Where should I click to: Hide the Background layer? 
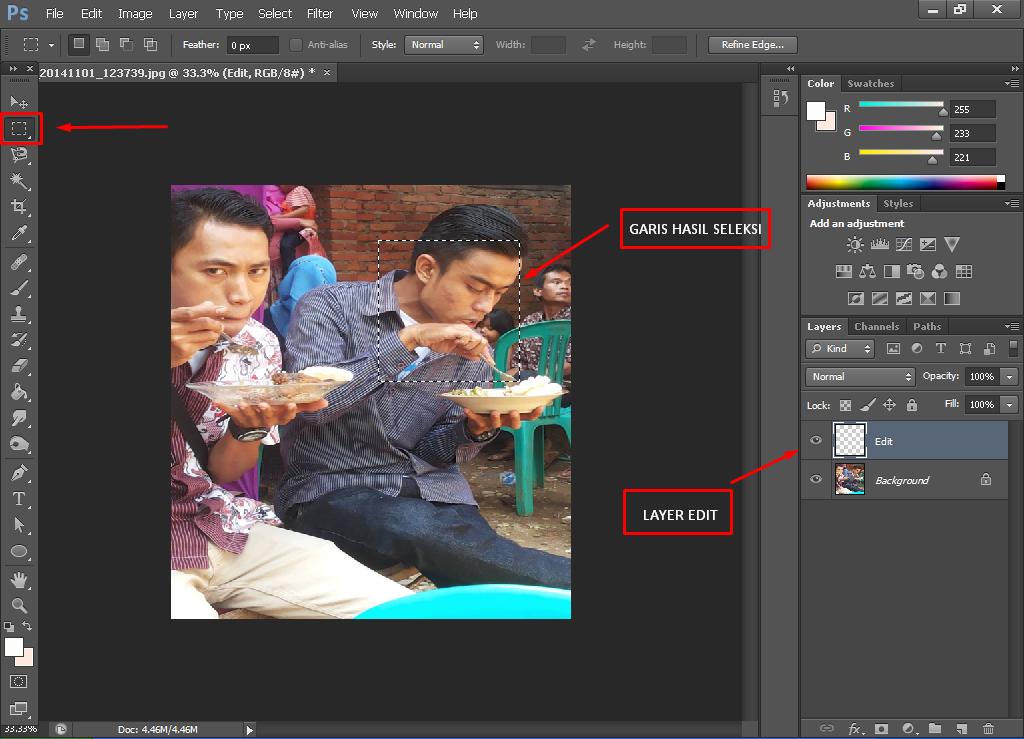[816, 479]
